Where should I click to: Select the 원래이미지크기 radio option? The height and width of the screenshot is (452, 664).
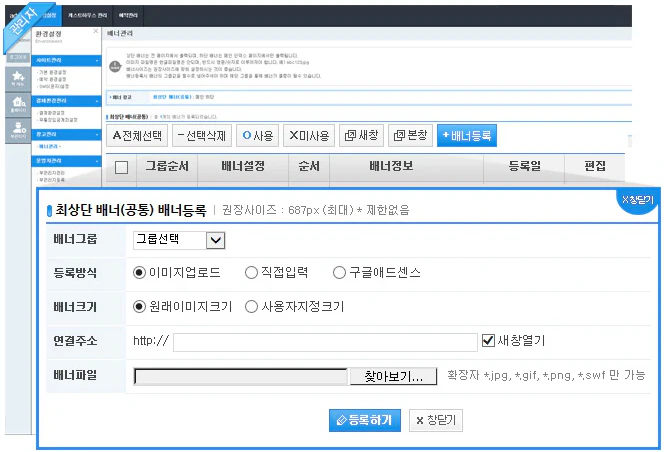[x=139, y=306]
